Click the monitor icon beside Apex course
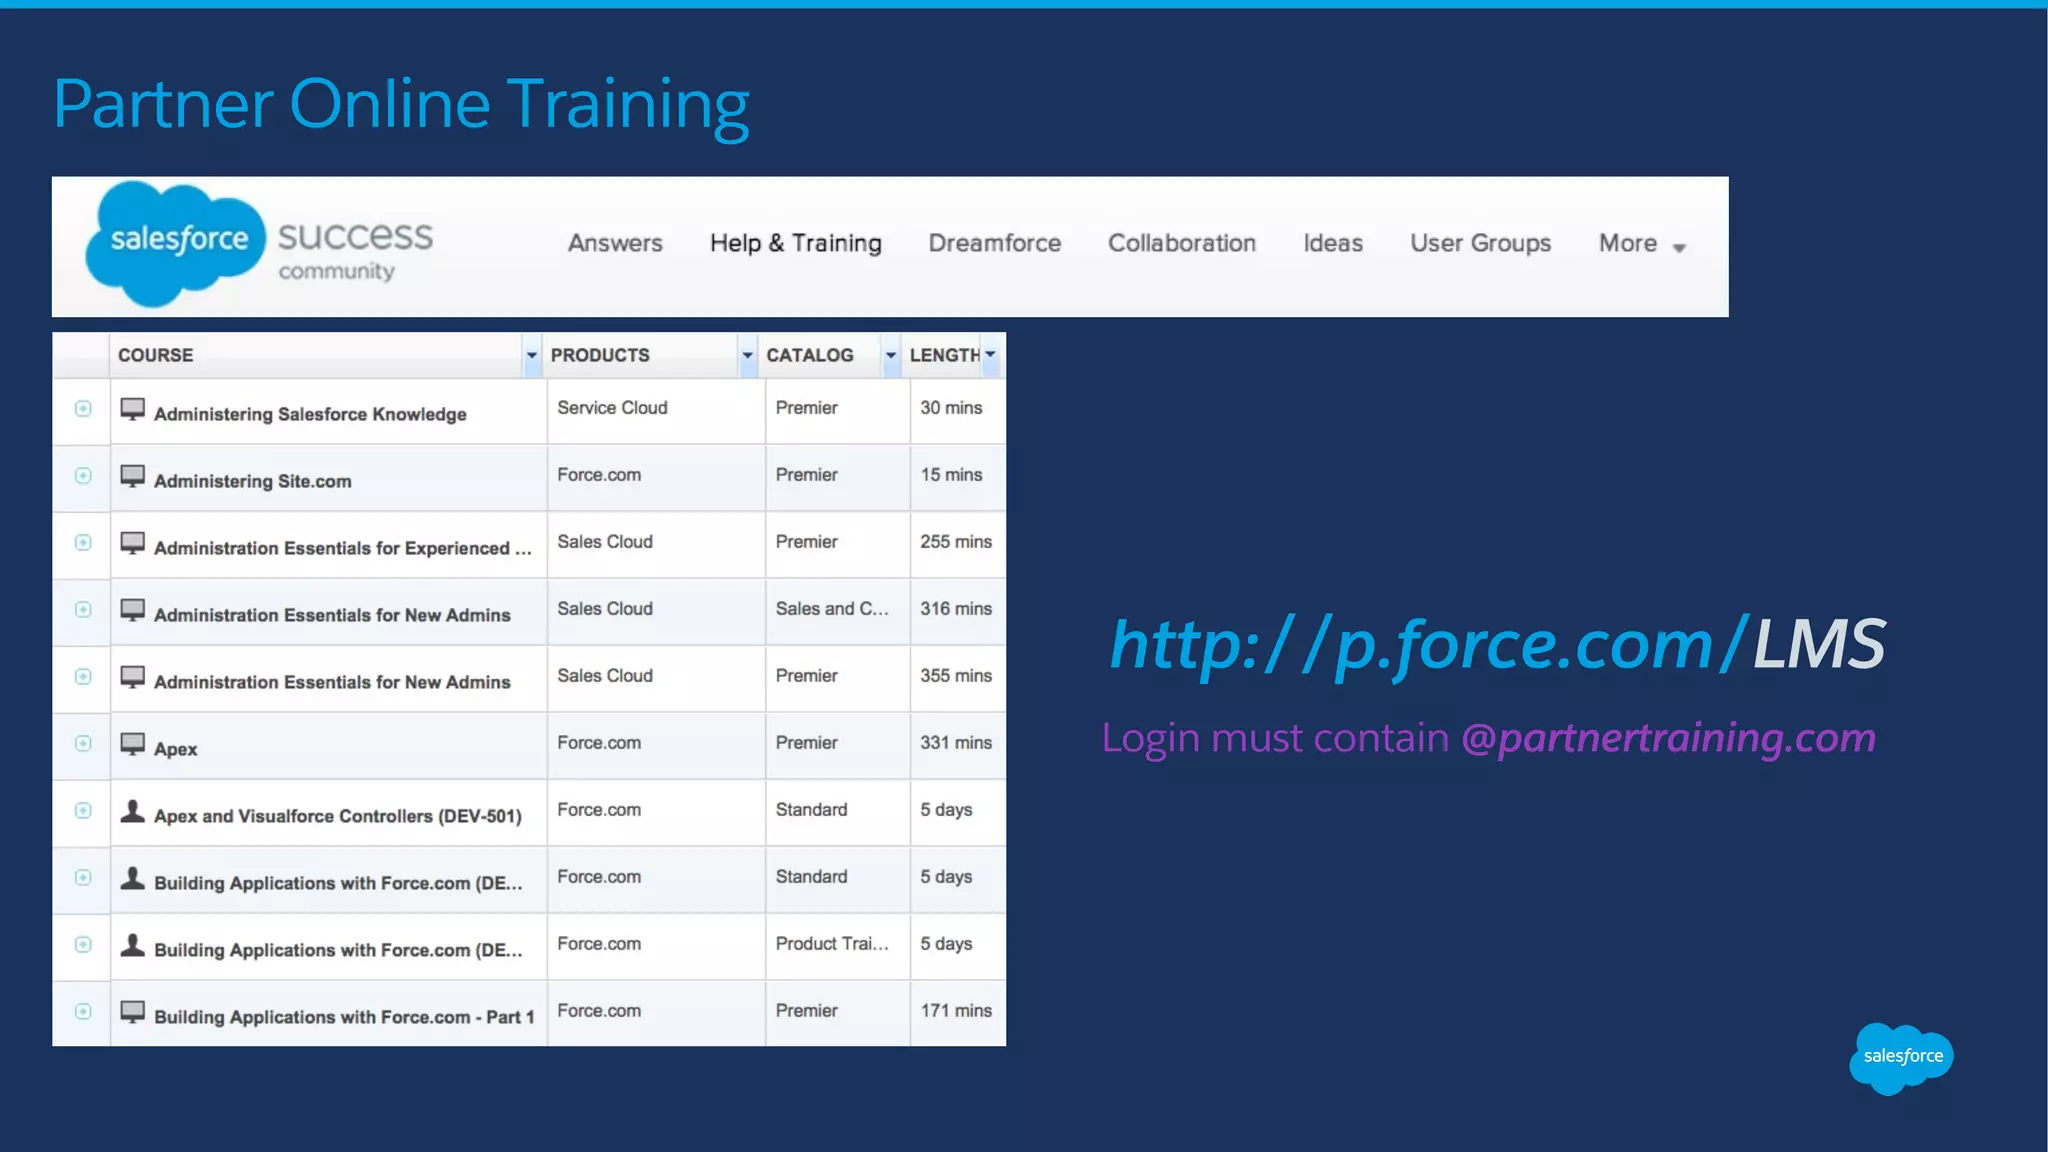 (133, 745)
